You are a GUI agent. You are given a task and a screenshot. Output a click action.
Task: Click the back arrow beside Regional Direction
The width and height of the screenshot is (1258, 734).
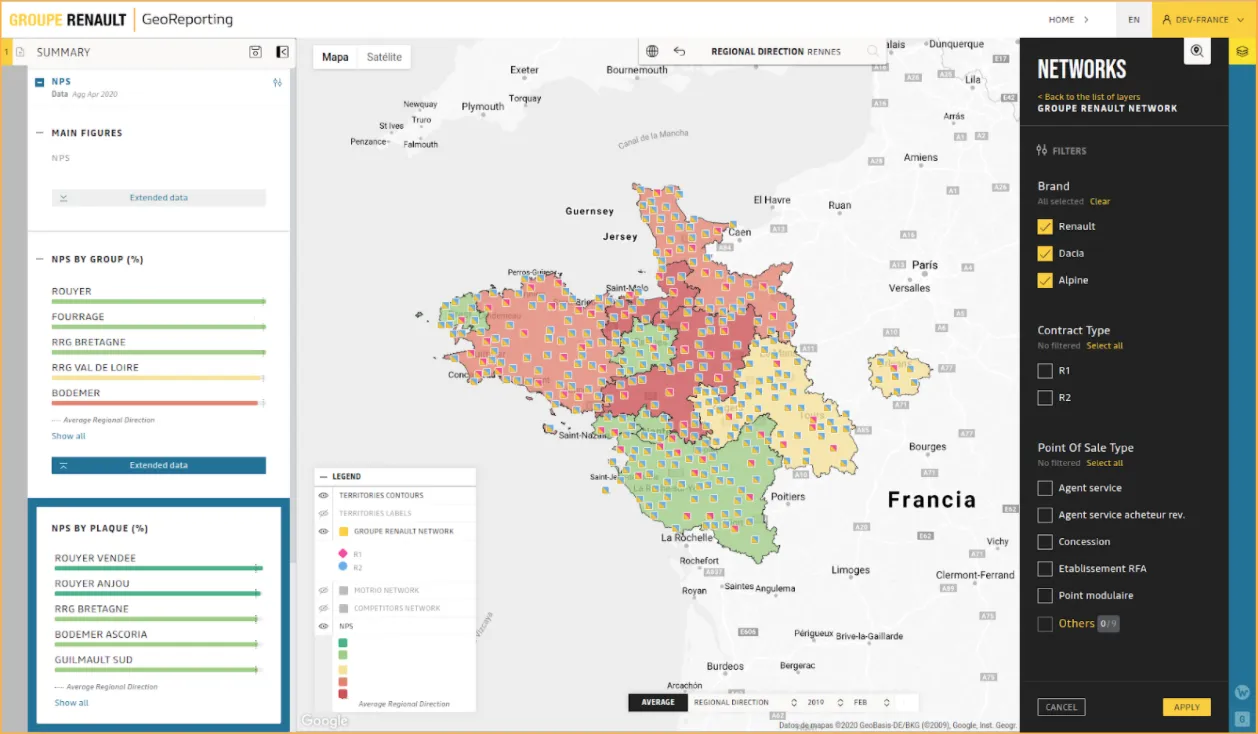tap(680, 51)
